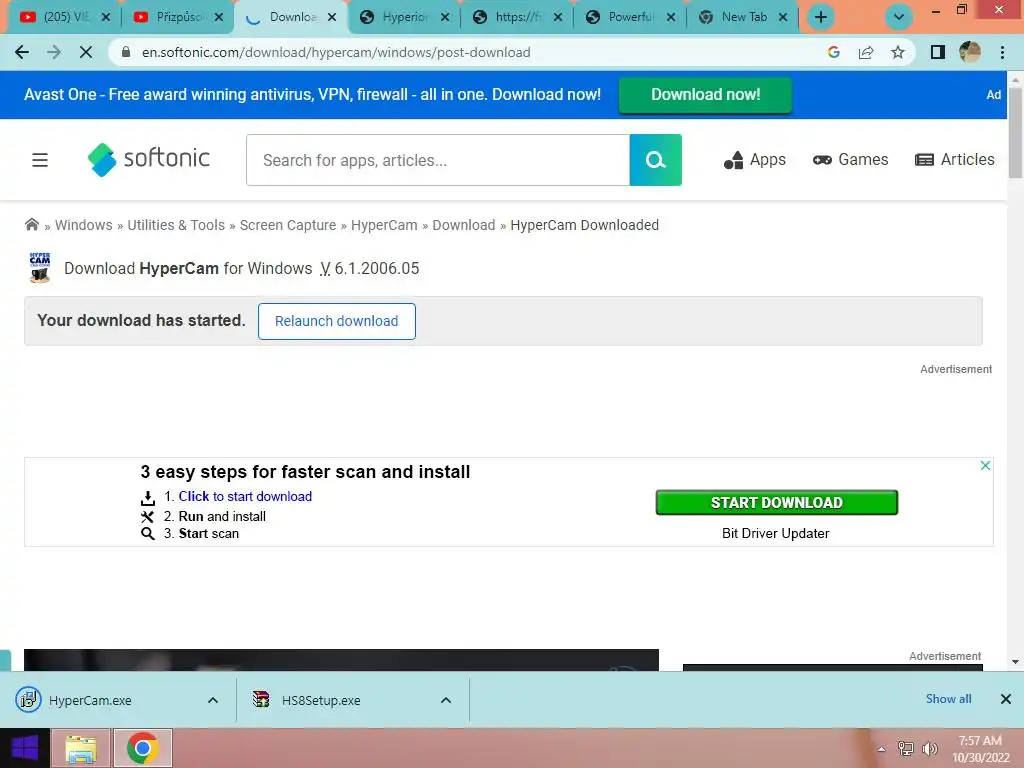Open the Utilities & Tools breadcrumb link

176,225
